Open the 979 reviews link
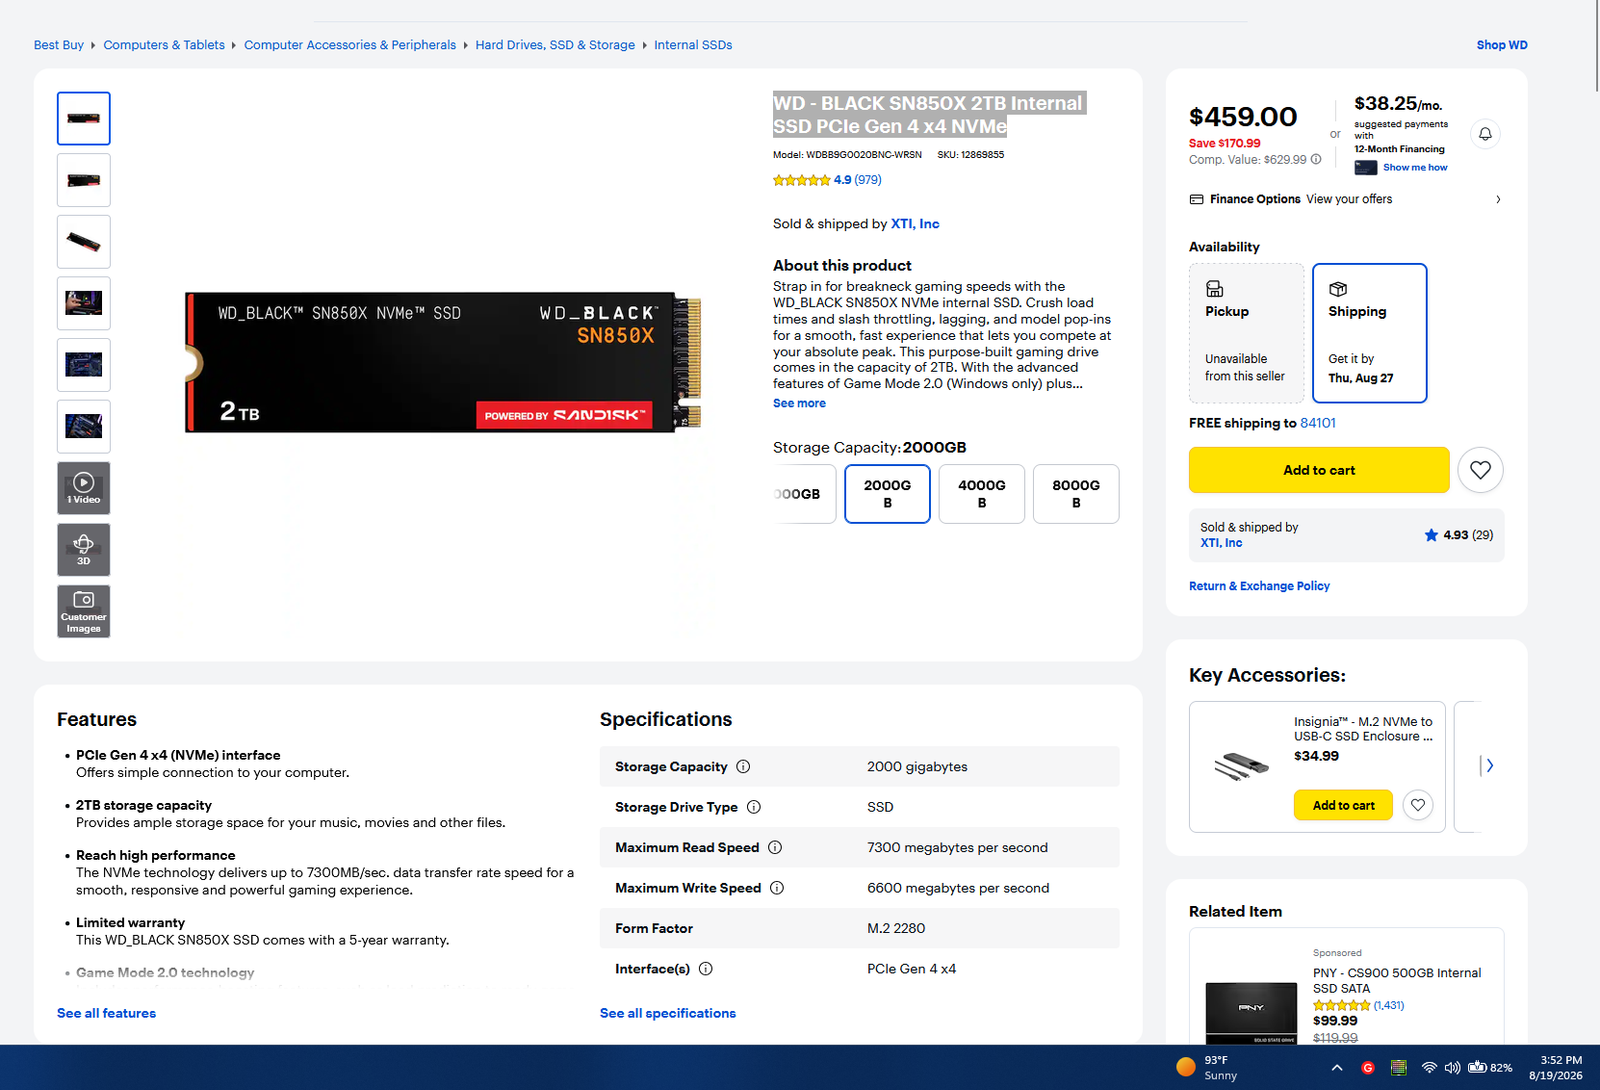Viewport: 1600px width, 1090px height. [868, 180]
